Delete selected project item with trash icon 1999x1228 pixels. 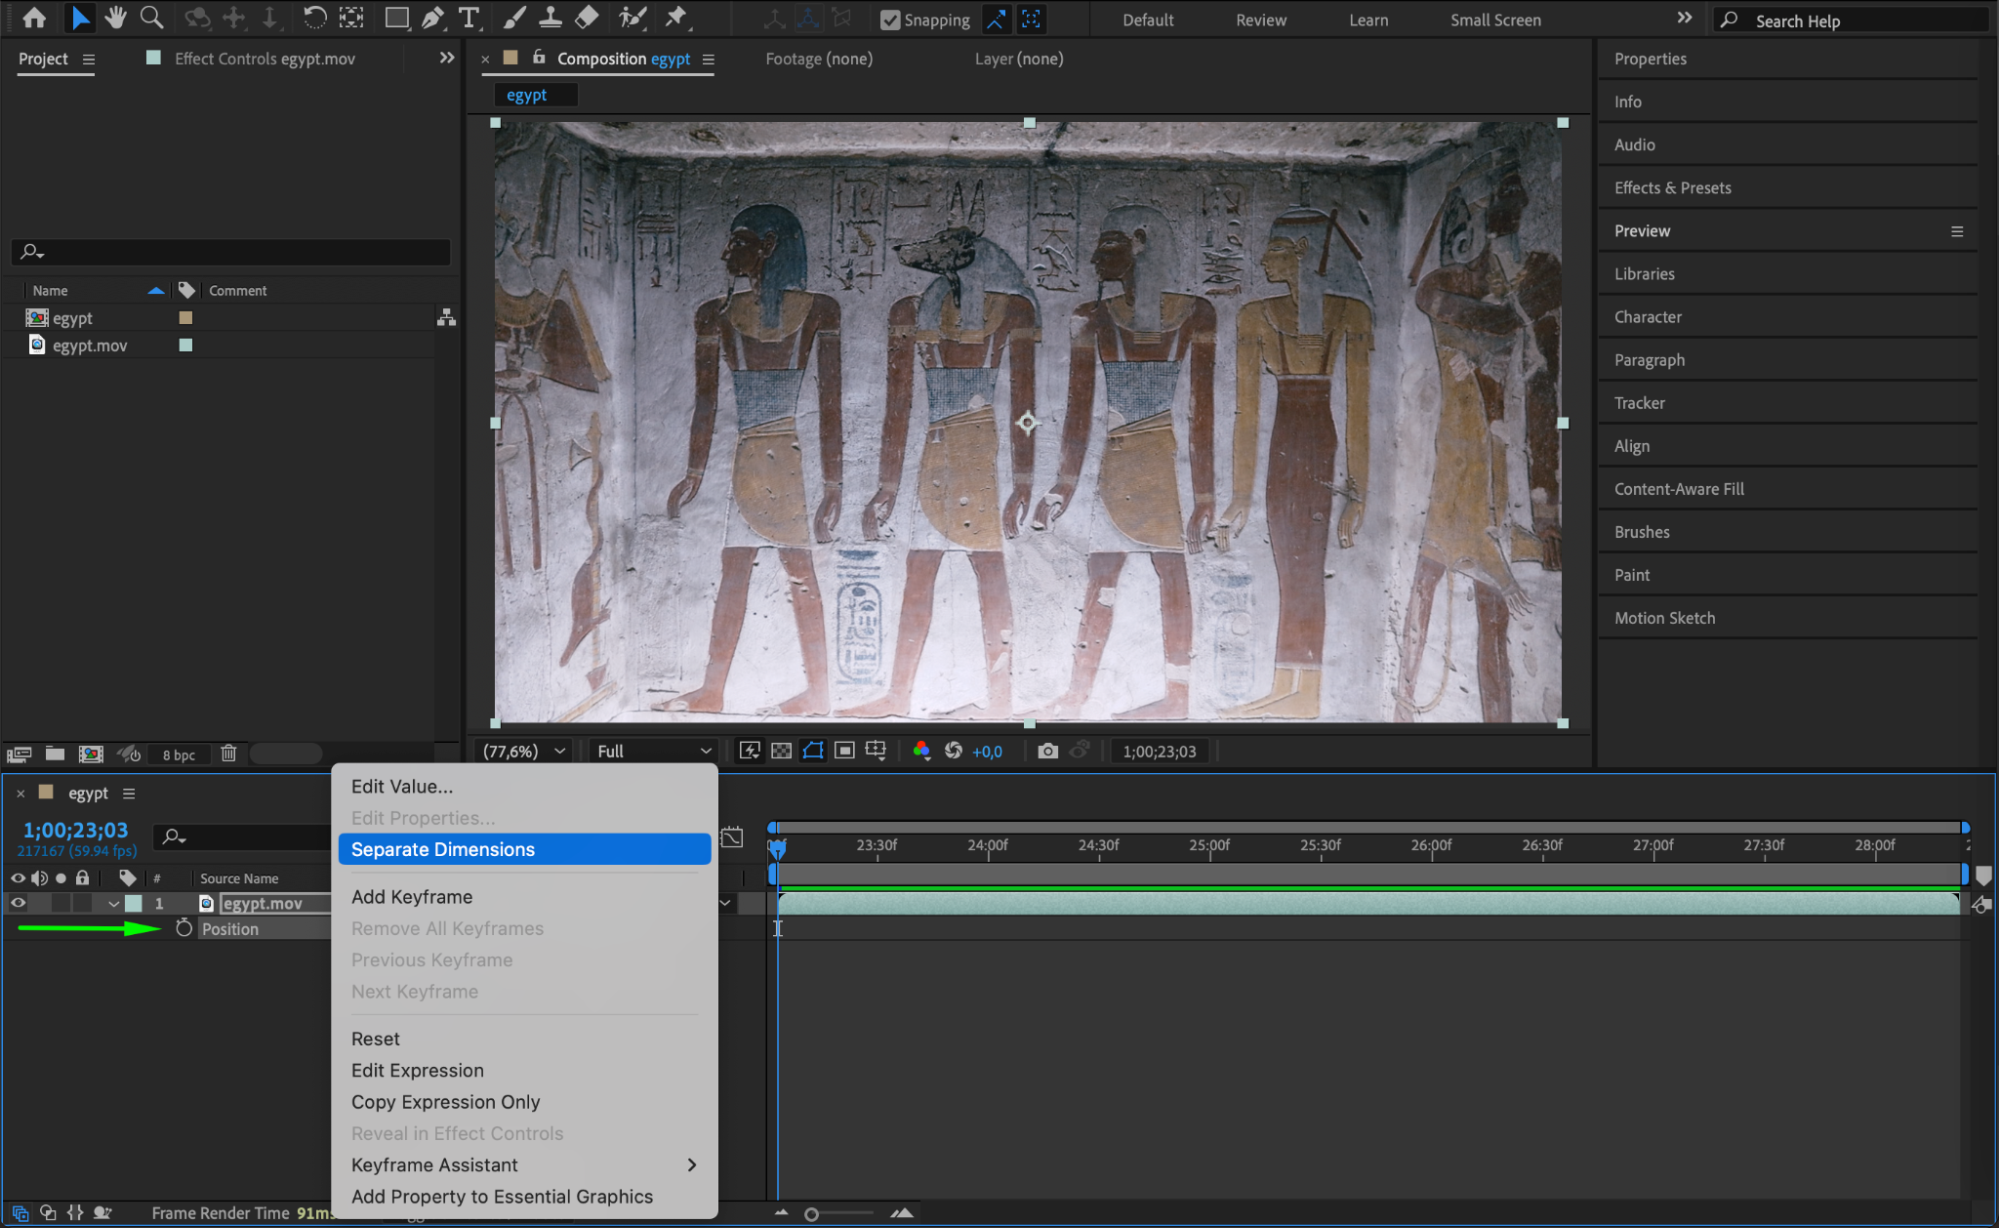(228, 753)
